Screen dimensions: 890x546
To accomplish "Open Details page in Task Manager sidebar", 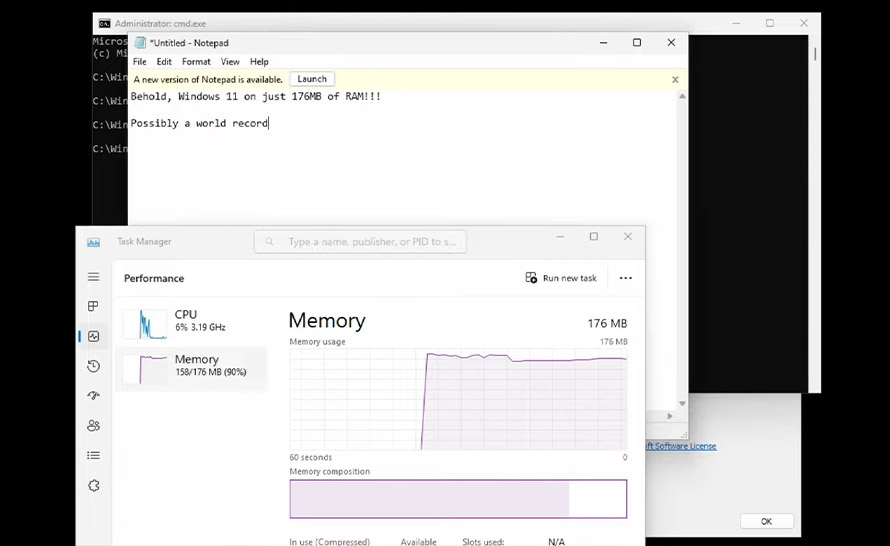I will tap(94, 455).
